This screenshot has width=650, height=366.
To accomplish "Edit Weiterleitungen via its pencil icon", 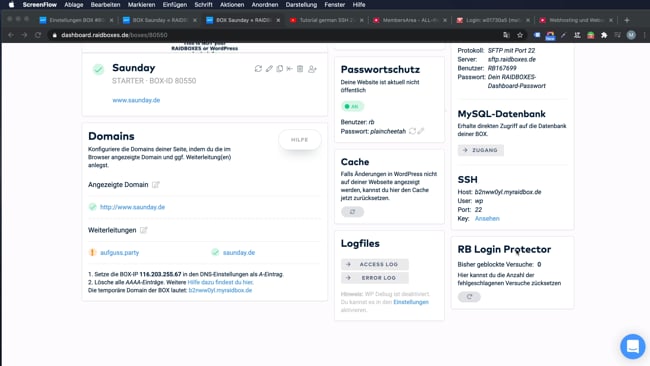I will (143, 230).
